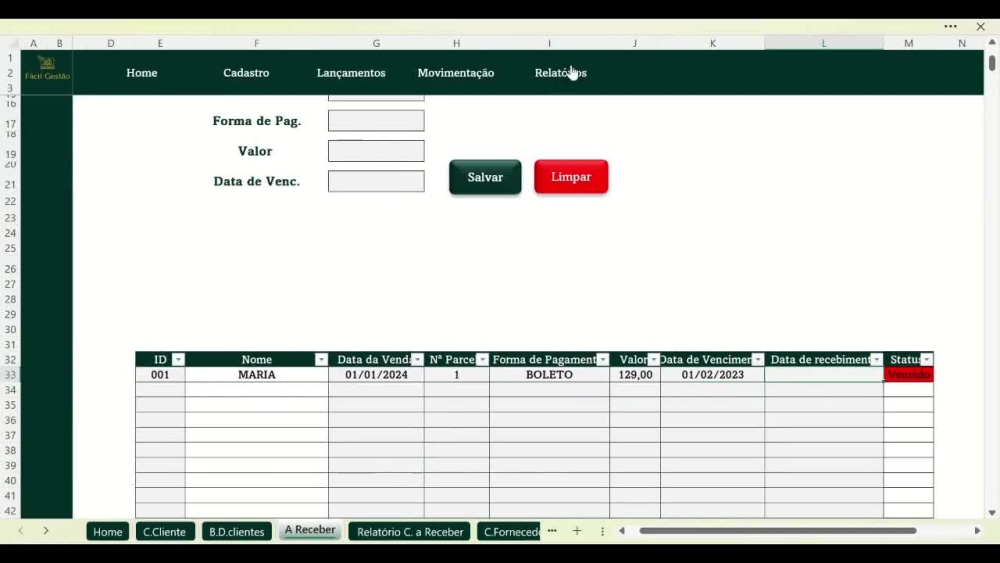Select the cell with value 129,00
The width and height of the screenshot is (1000, 563).
point(635,375)
